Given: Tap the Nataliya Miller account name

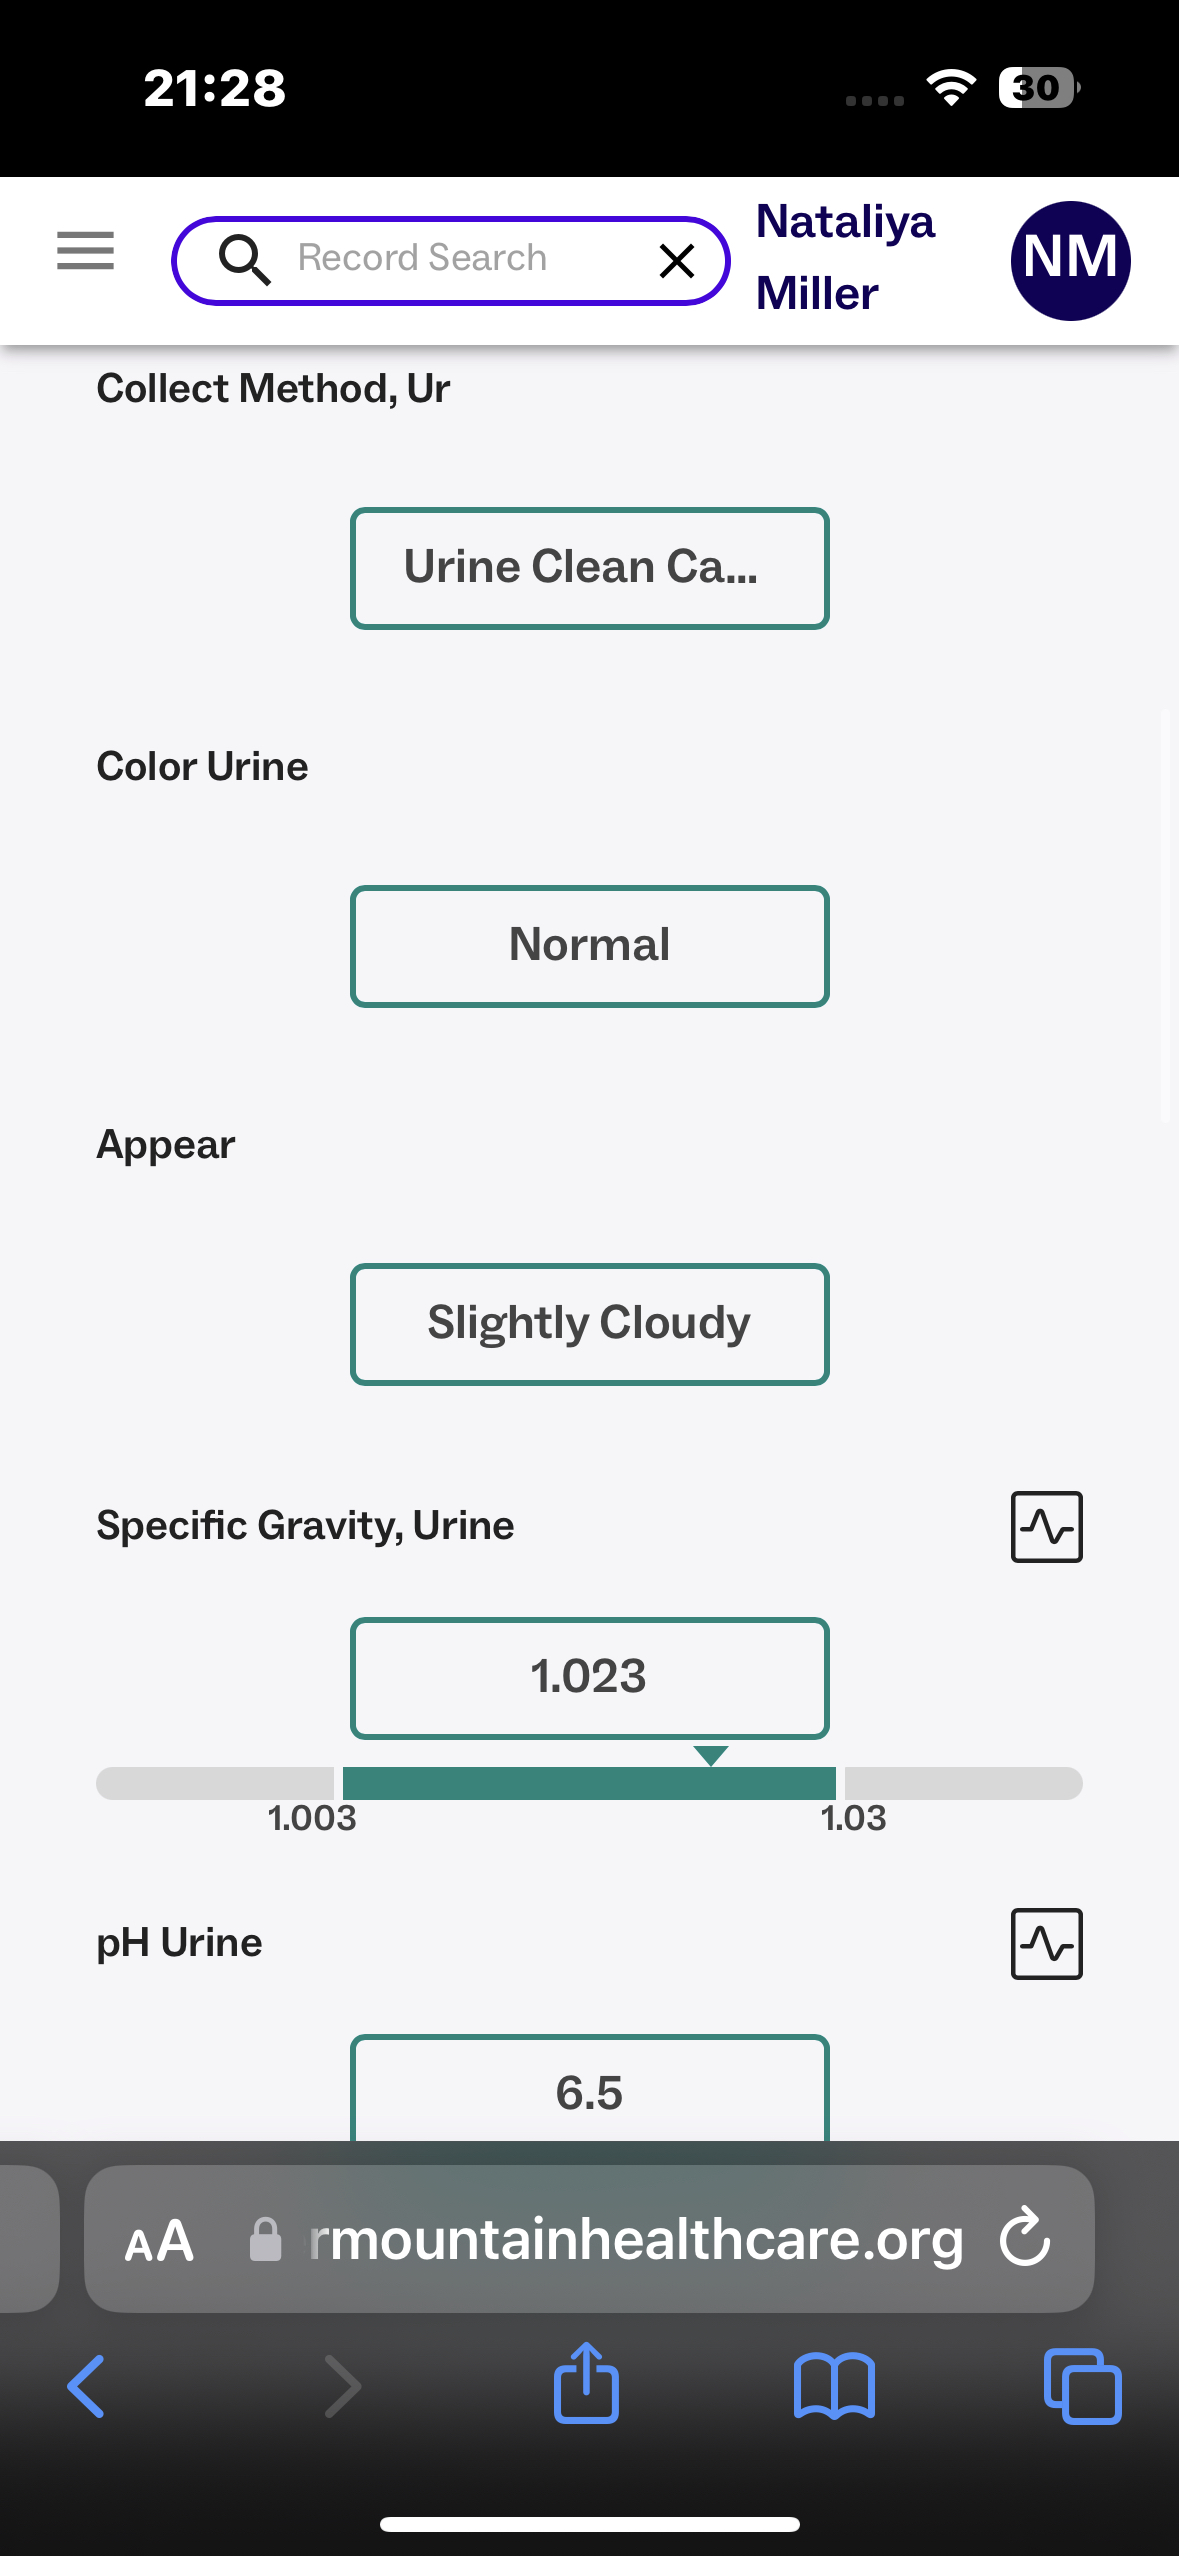Looking at the screenshot, I should click(844, 257).
